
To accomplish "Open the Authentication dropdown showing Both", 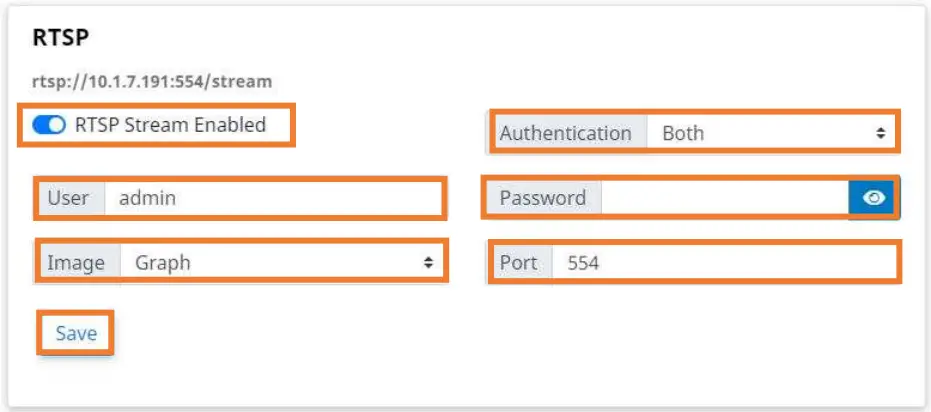I will [768, 133].
